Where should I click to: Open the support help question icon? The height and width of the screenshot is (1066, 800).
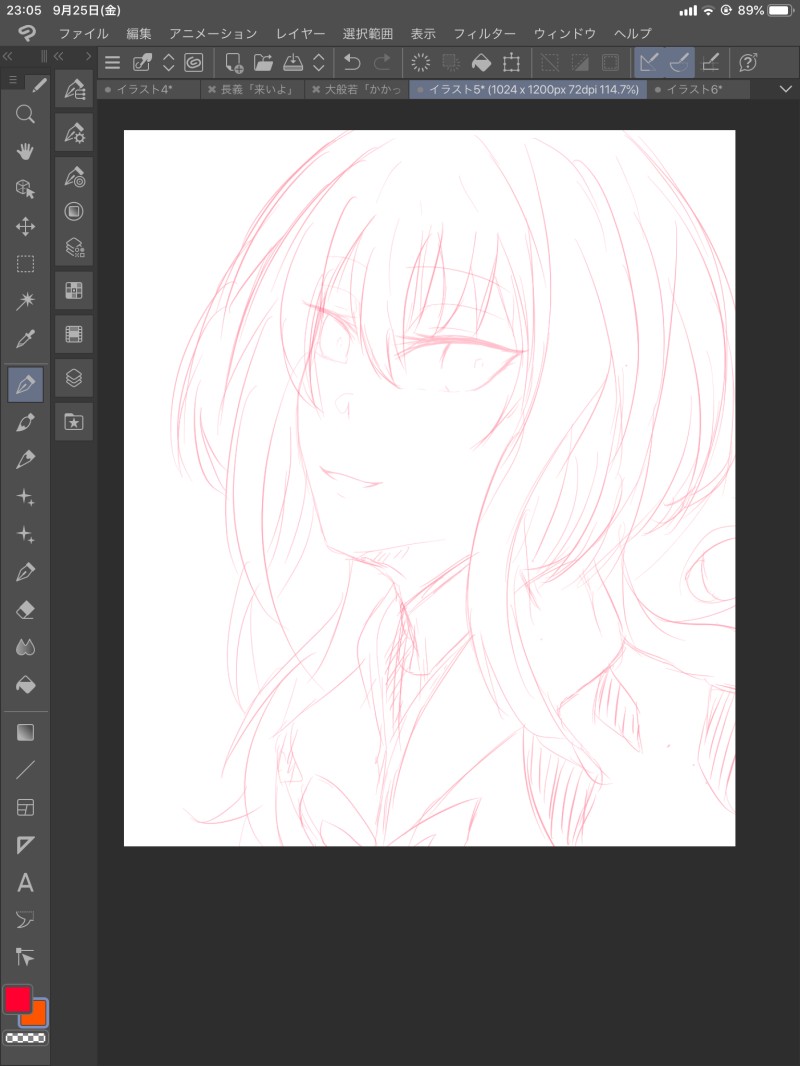748,63
